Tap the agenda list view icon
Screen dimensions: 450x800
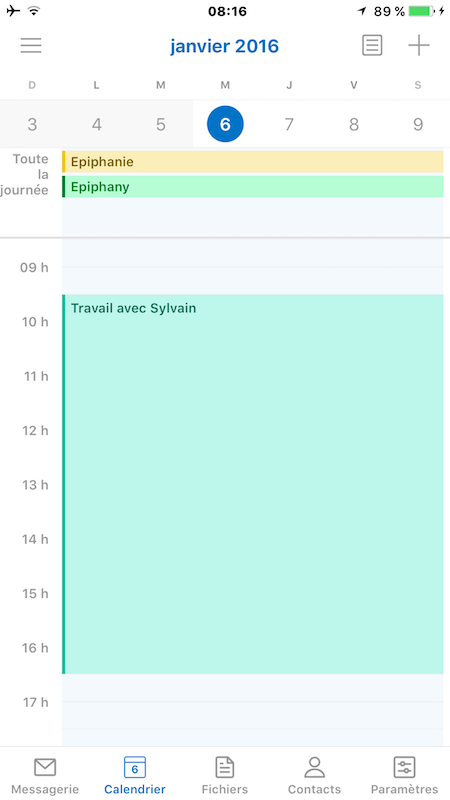(x=372, y=46)
